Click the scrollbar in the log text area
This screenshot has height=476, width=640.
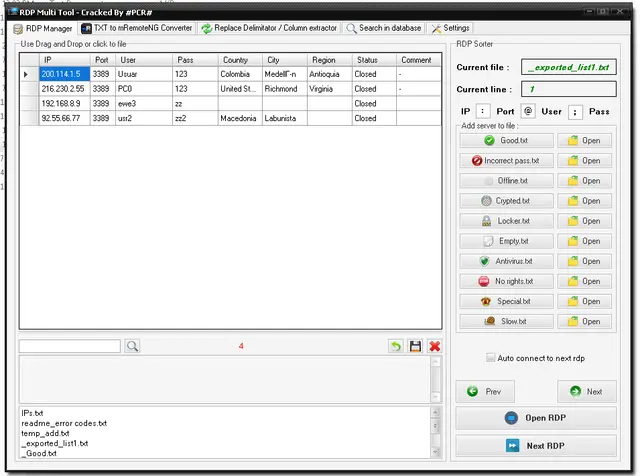pos(436,378)
